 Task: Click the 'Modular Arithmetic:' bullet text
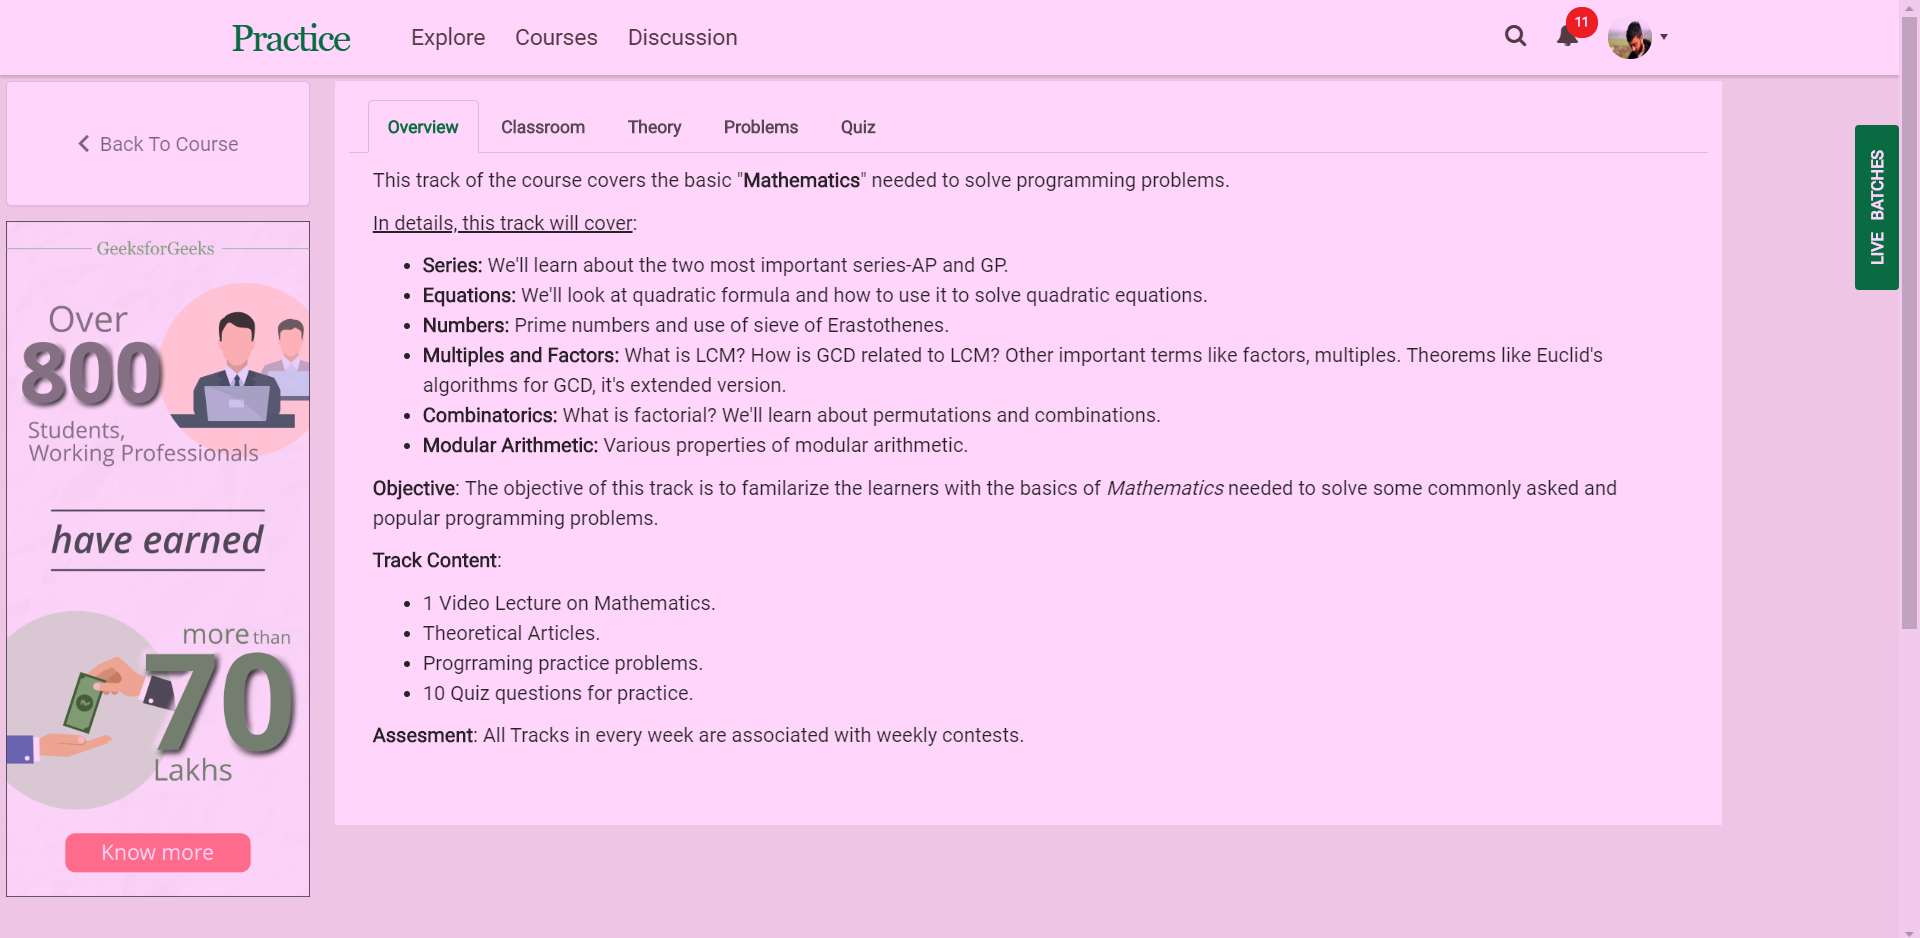[510, 445]
